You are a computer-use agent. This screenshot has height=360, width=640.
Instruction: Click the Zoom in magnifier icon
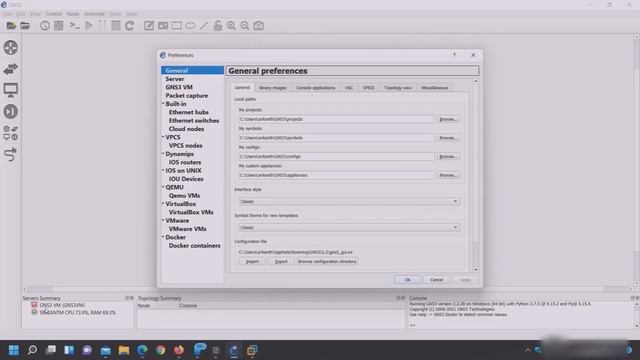click(231, 26)
